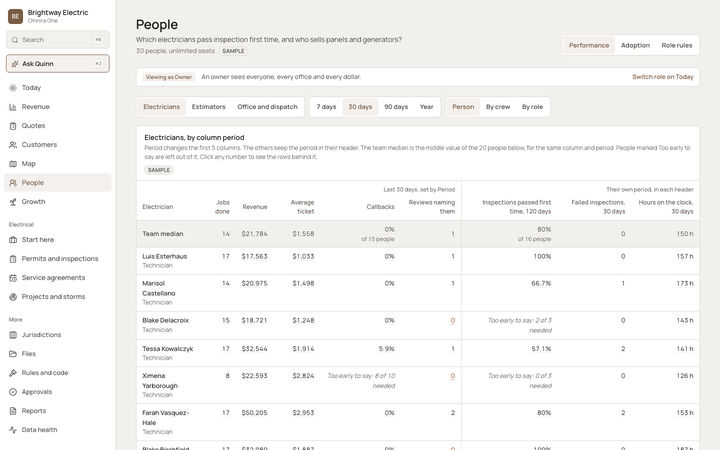The image size is (720, 450).
Task: Open Luis Esterhaus row
Action: (418, 261)
